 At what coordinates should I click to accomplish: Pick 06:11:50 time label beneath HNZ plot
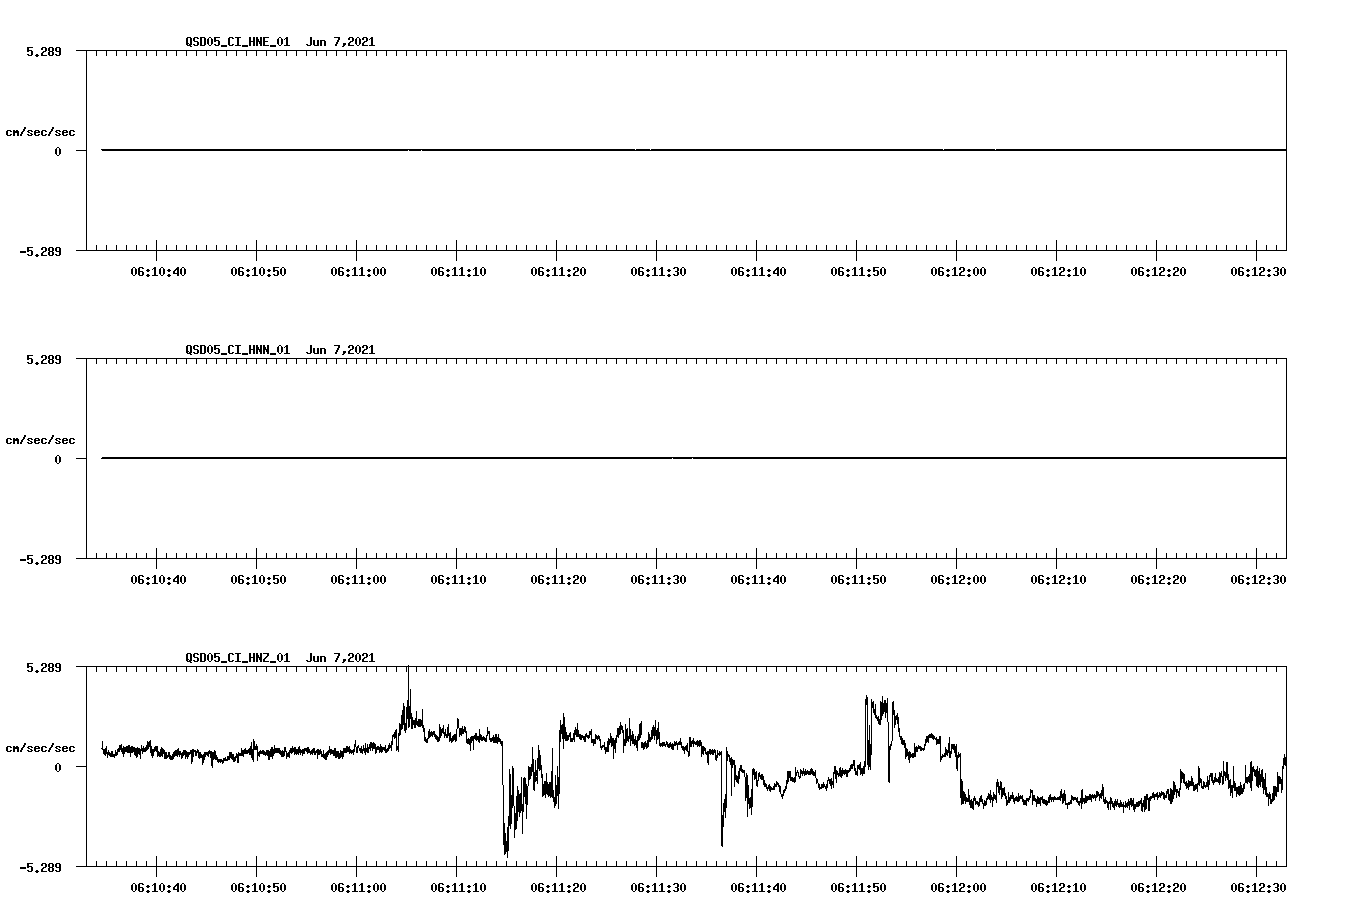(858, 888)
